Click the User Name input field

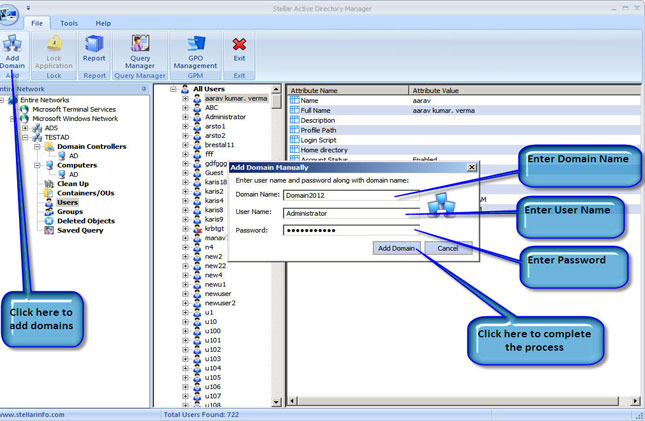click(351, 214)
